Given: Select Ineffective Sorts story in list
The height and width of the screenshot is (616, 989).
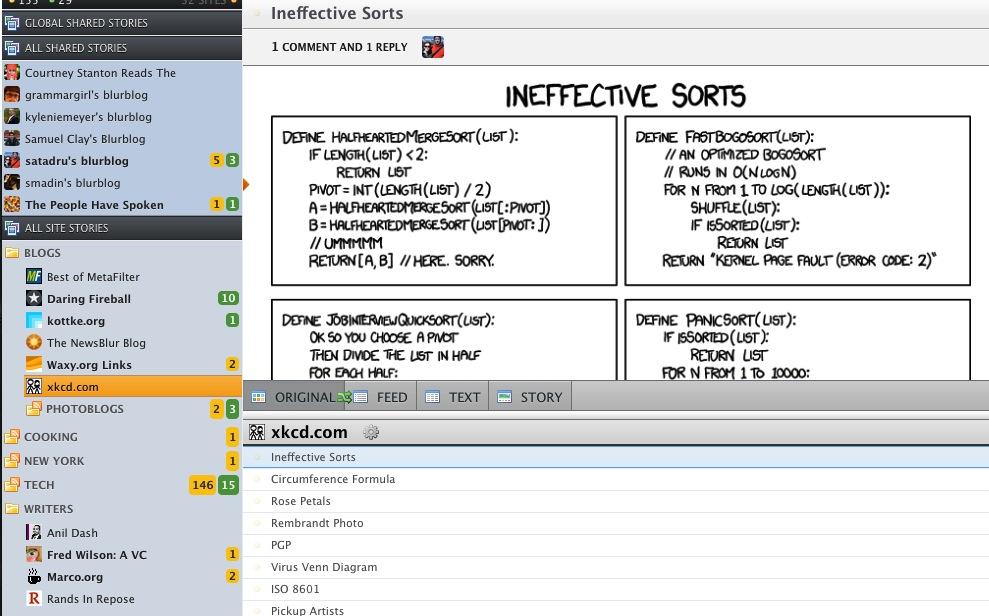Looking at the screenshot, I should [x=616, y=457].
